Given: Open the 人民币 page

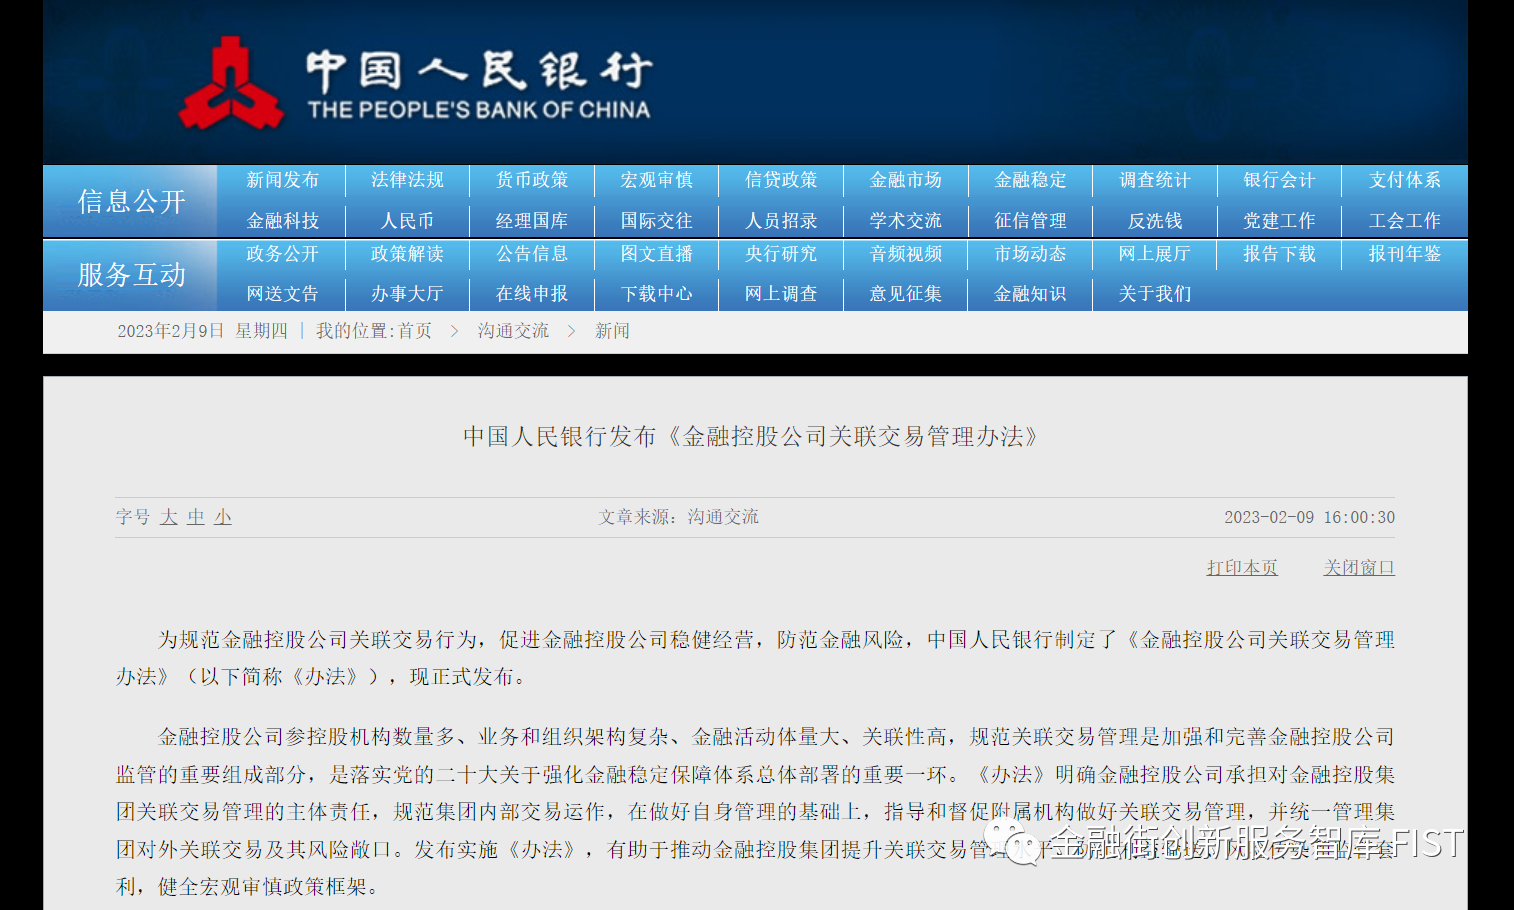Looking at the screenshot, I should 407,221.
